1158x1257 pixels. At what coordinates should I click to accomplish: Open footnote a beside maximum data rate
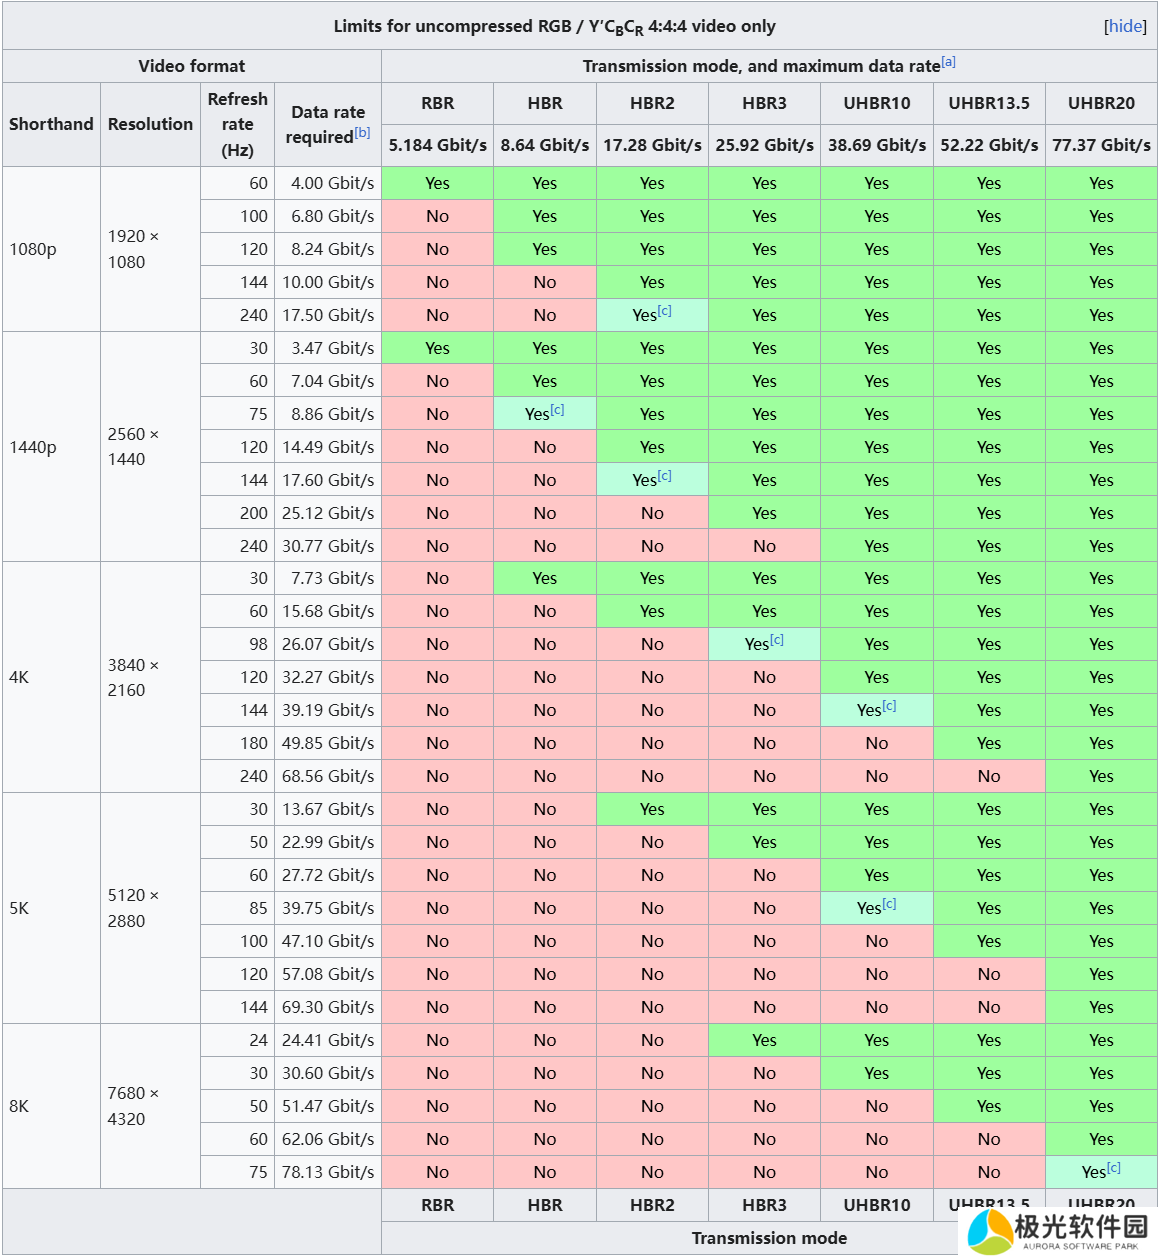949,62
